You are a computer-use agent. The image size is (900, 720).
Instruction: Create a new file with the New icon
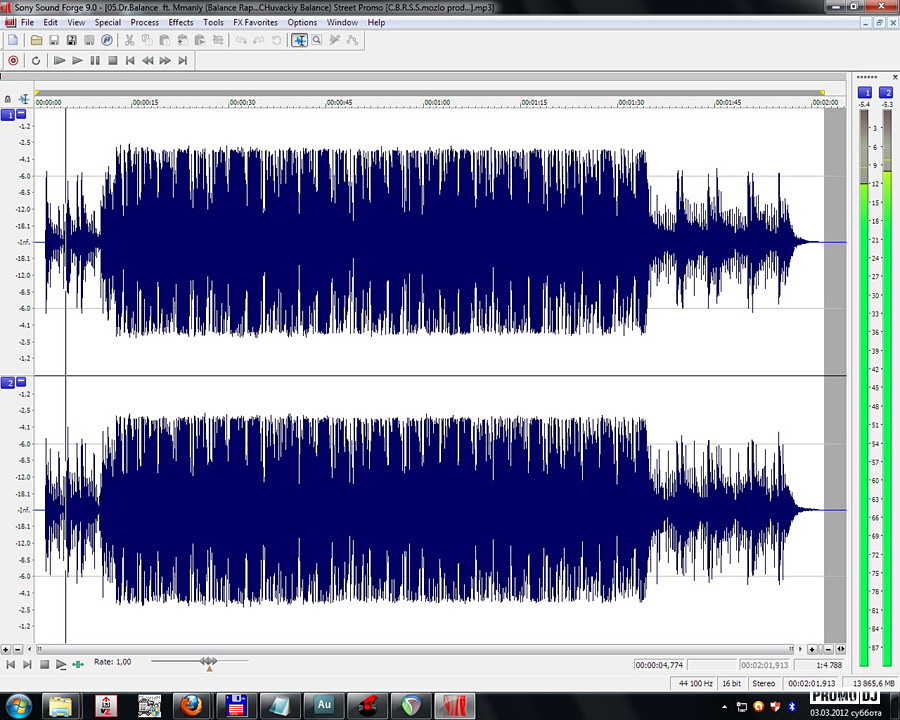(x=13, y=40)
